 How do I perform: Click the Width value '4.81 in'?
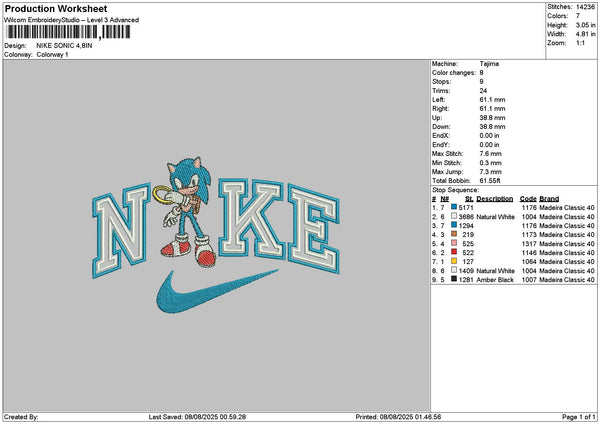pyautogui.click(x=585, y=34)
